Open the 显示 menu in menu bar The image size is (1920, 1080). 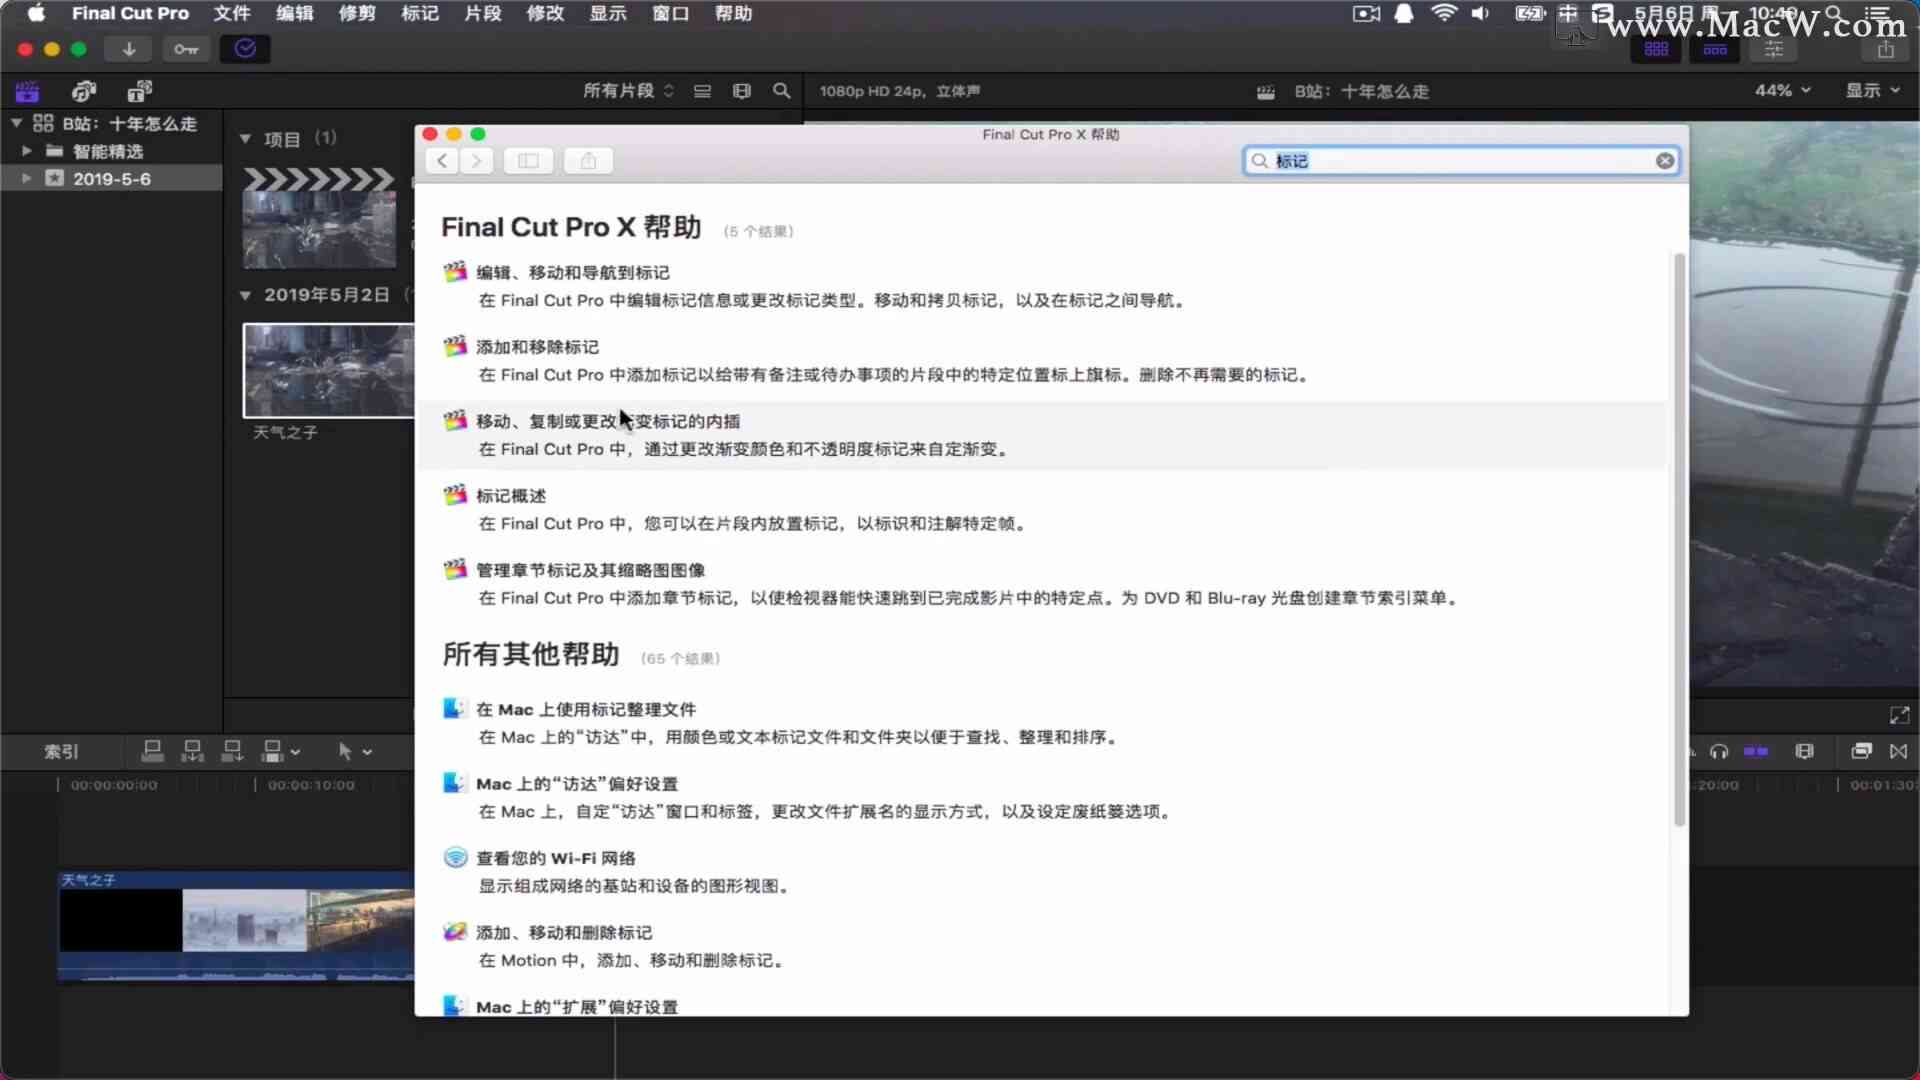[x=608, y=13]
